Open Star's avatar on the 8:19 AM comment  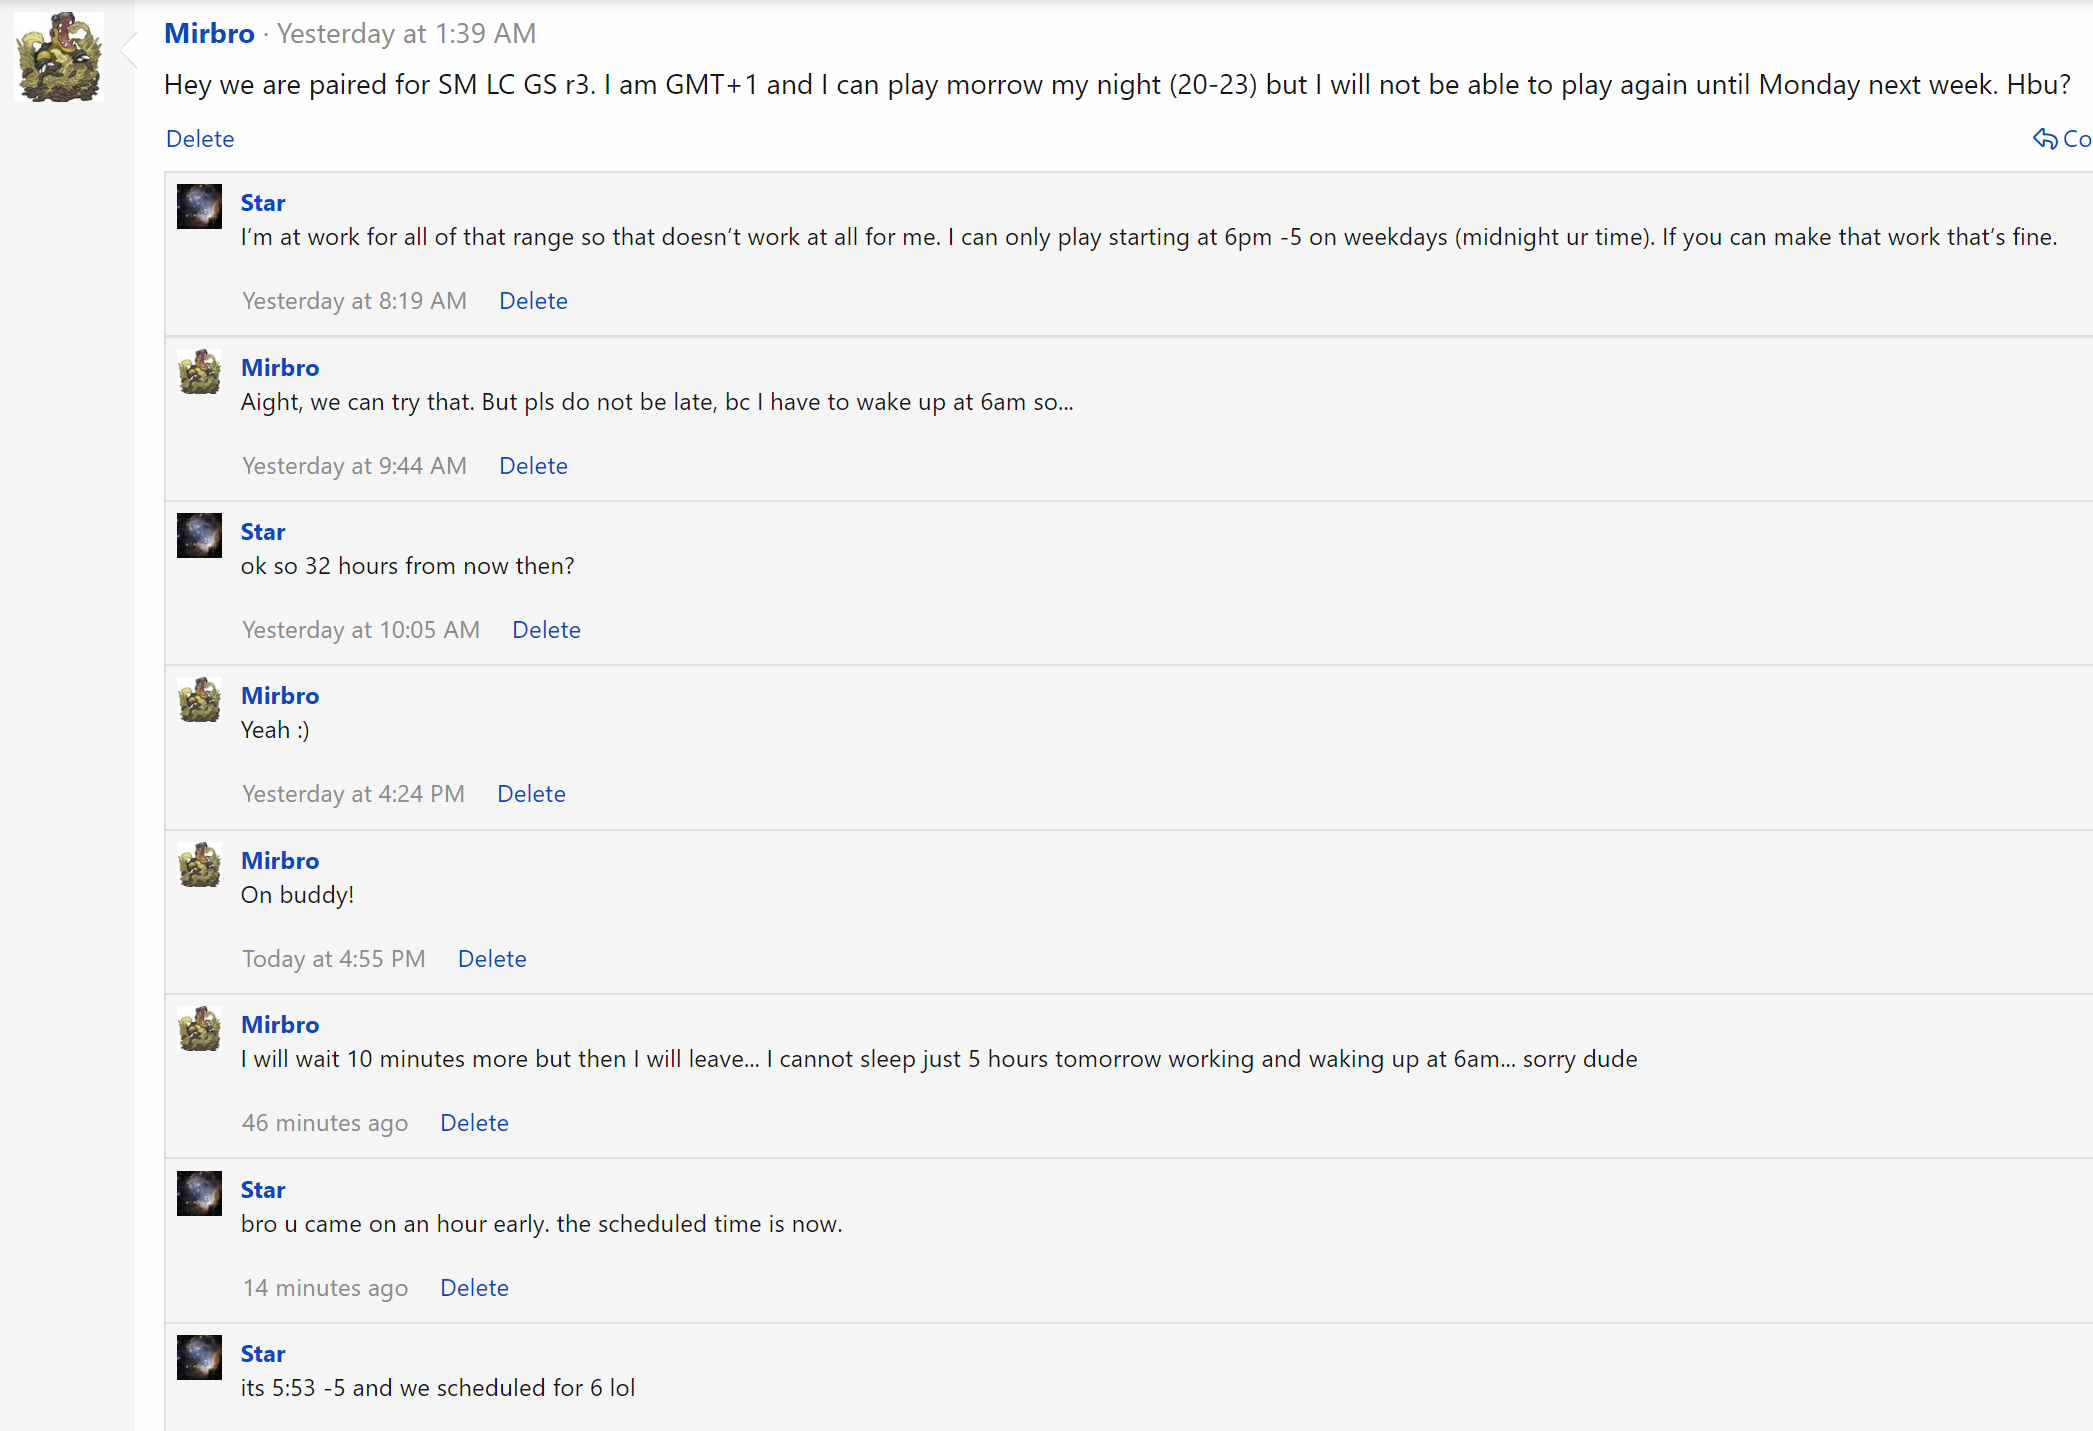[x=199, y=207]
